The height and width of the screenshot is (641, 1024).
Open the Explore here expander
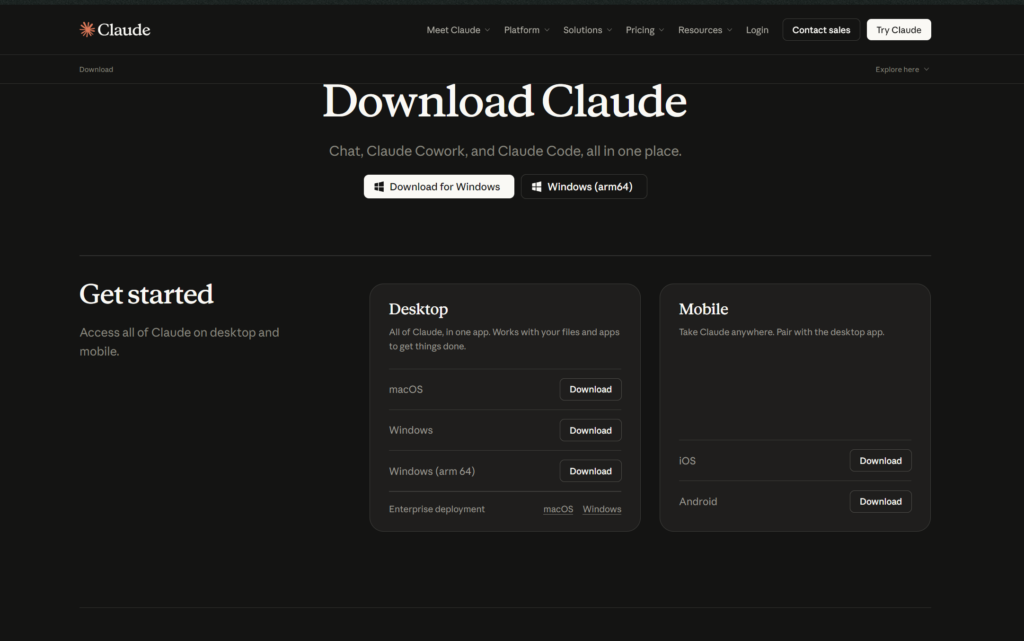coord(902,70)
